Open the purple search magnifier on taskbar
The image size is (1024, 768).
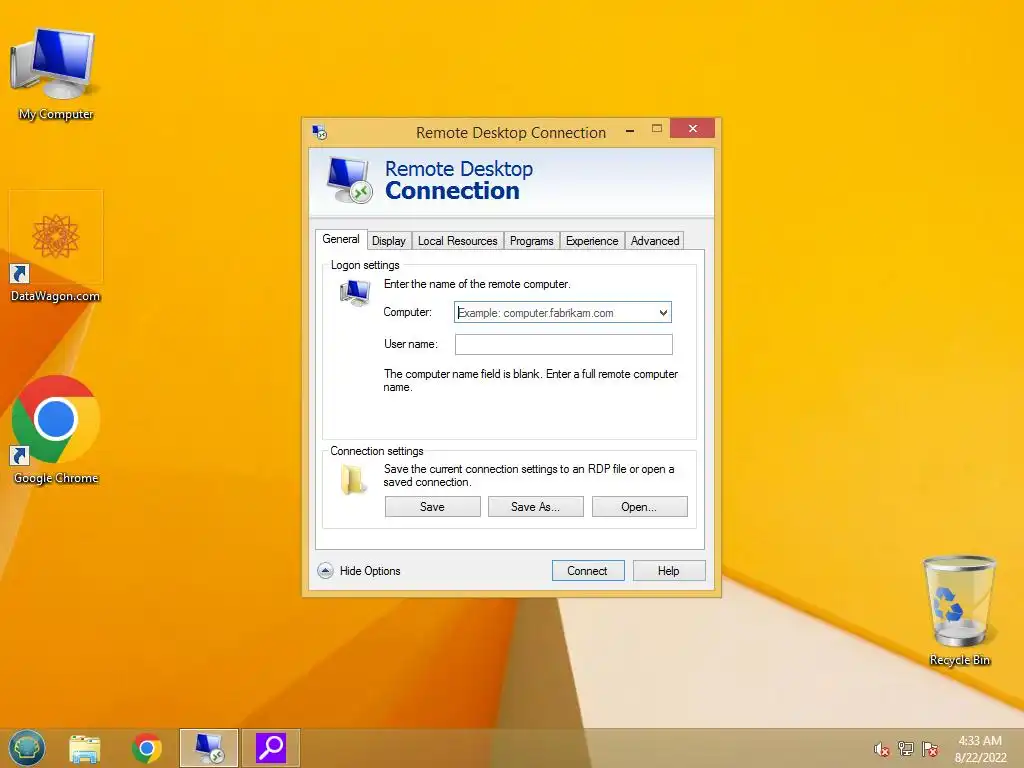point(270,748)
